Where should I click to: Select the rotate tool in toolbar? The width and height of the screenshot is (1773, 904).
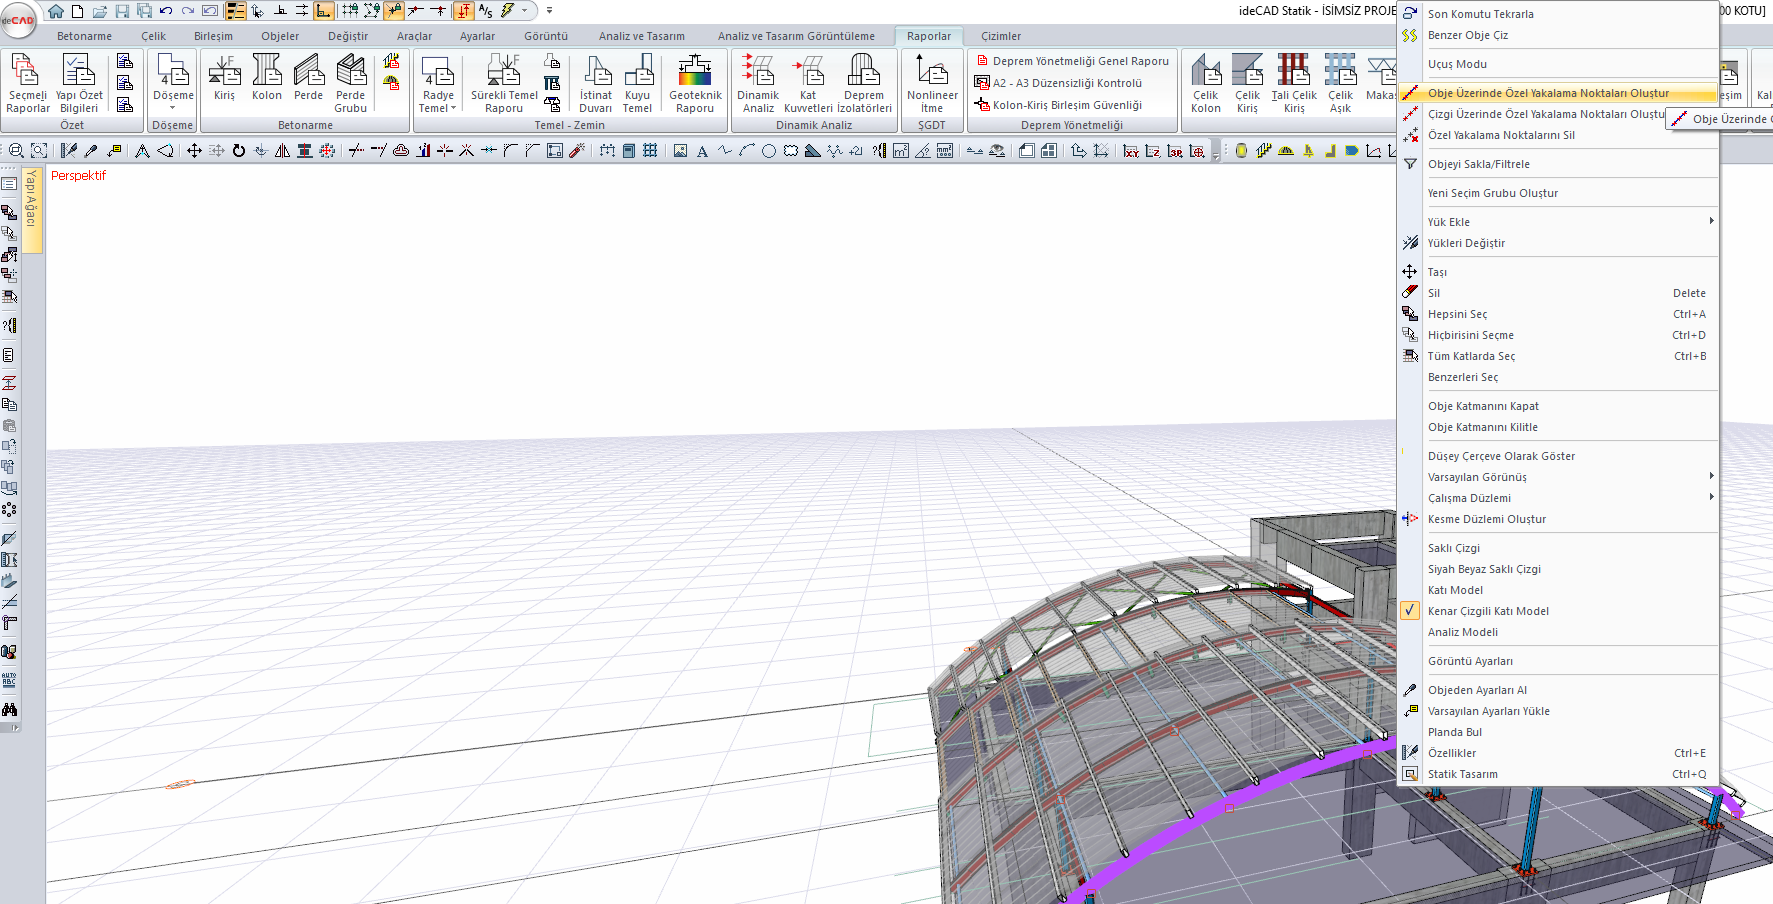pyautogui.click(x=239, y=151)
